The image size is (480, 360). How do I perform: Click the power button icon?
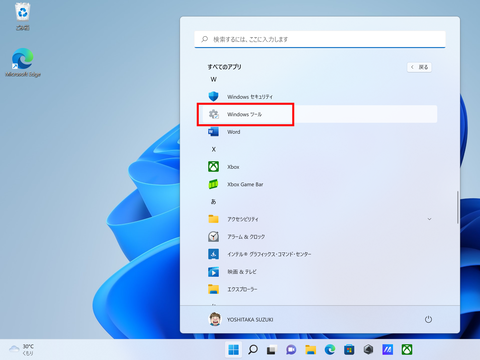tap(428, 319)
